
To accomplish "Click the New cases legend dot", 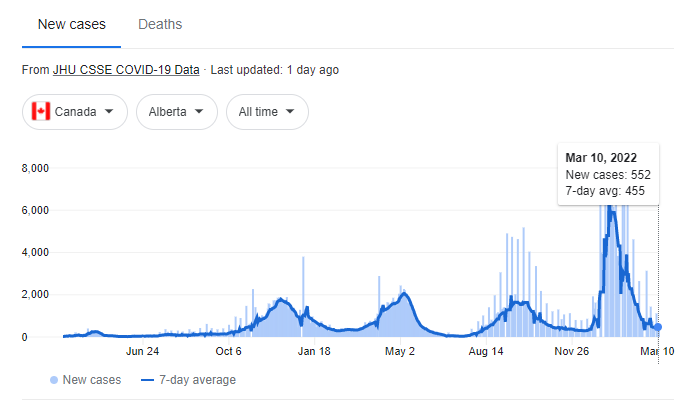I will (54, 380).
